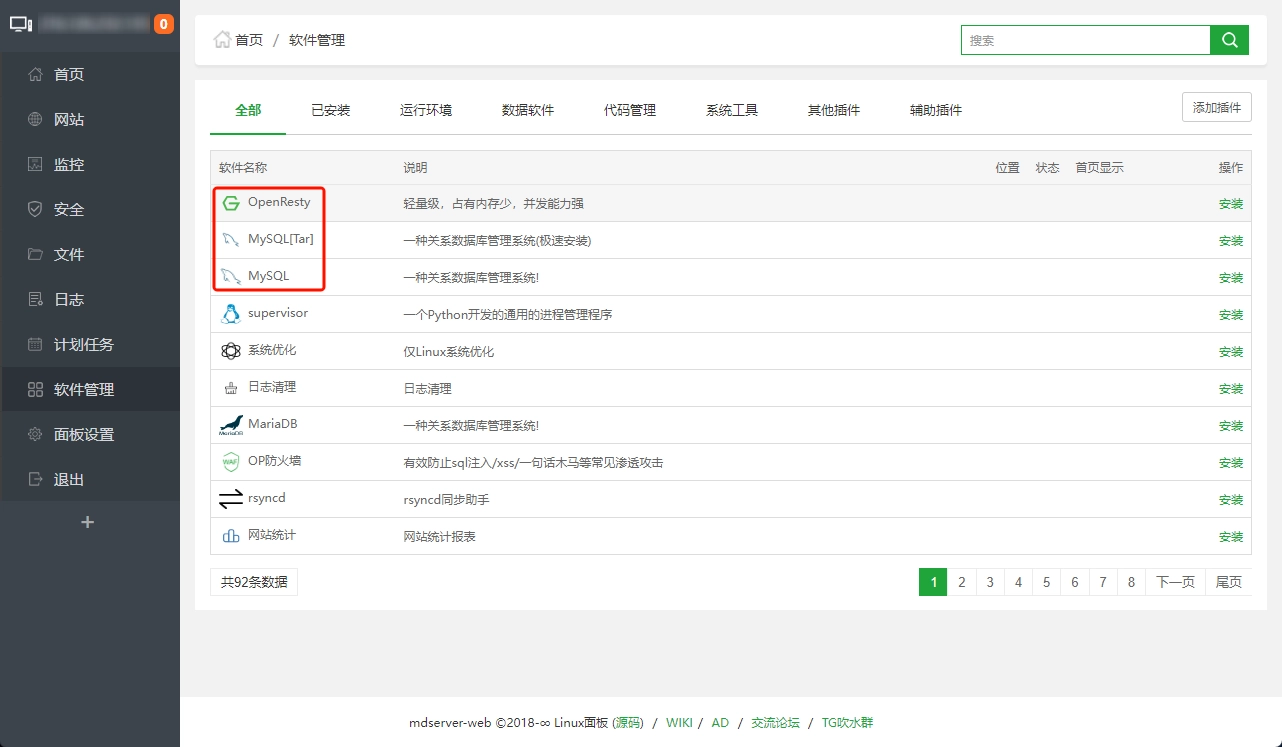Switch to the 数据软件 tab
This screenshot has width=1282, height=747.
pos(528,110)
